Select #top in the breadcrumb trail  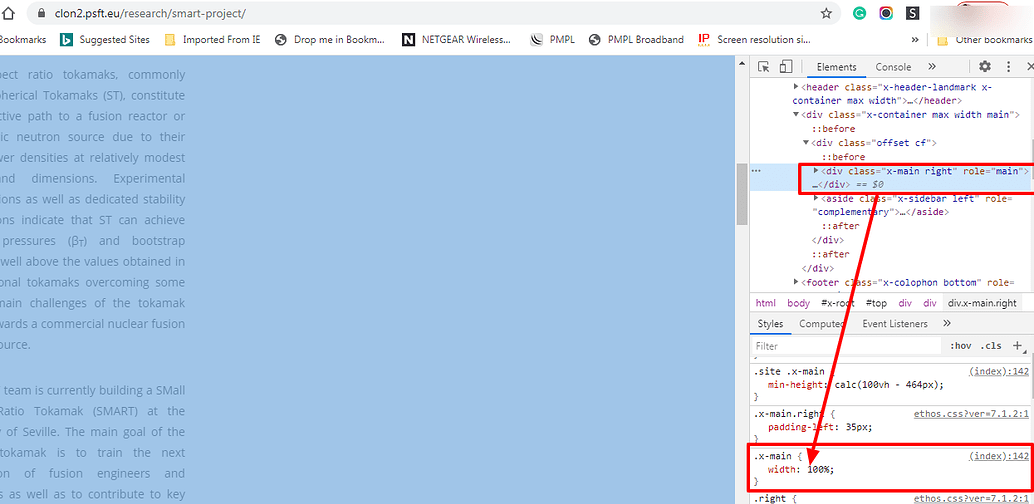click(876, 303)
